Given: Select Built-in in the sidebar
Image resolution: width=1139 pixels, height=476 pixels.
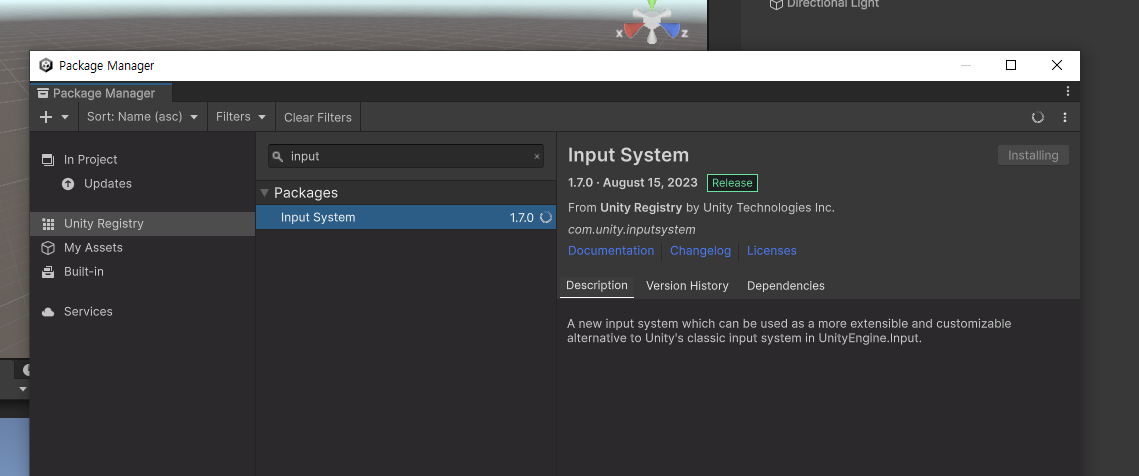Looking at the screenshot, I should tap(142, 271).
